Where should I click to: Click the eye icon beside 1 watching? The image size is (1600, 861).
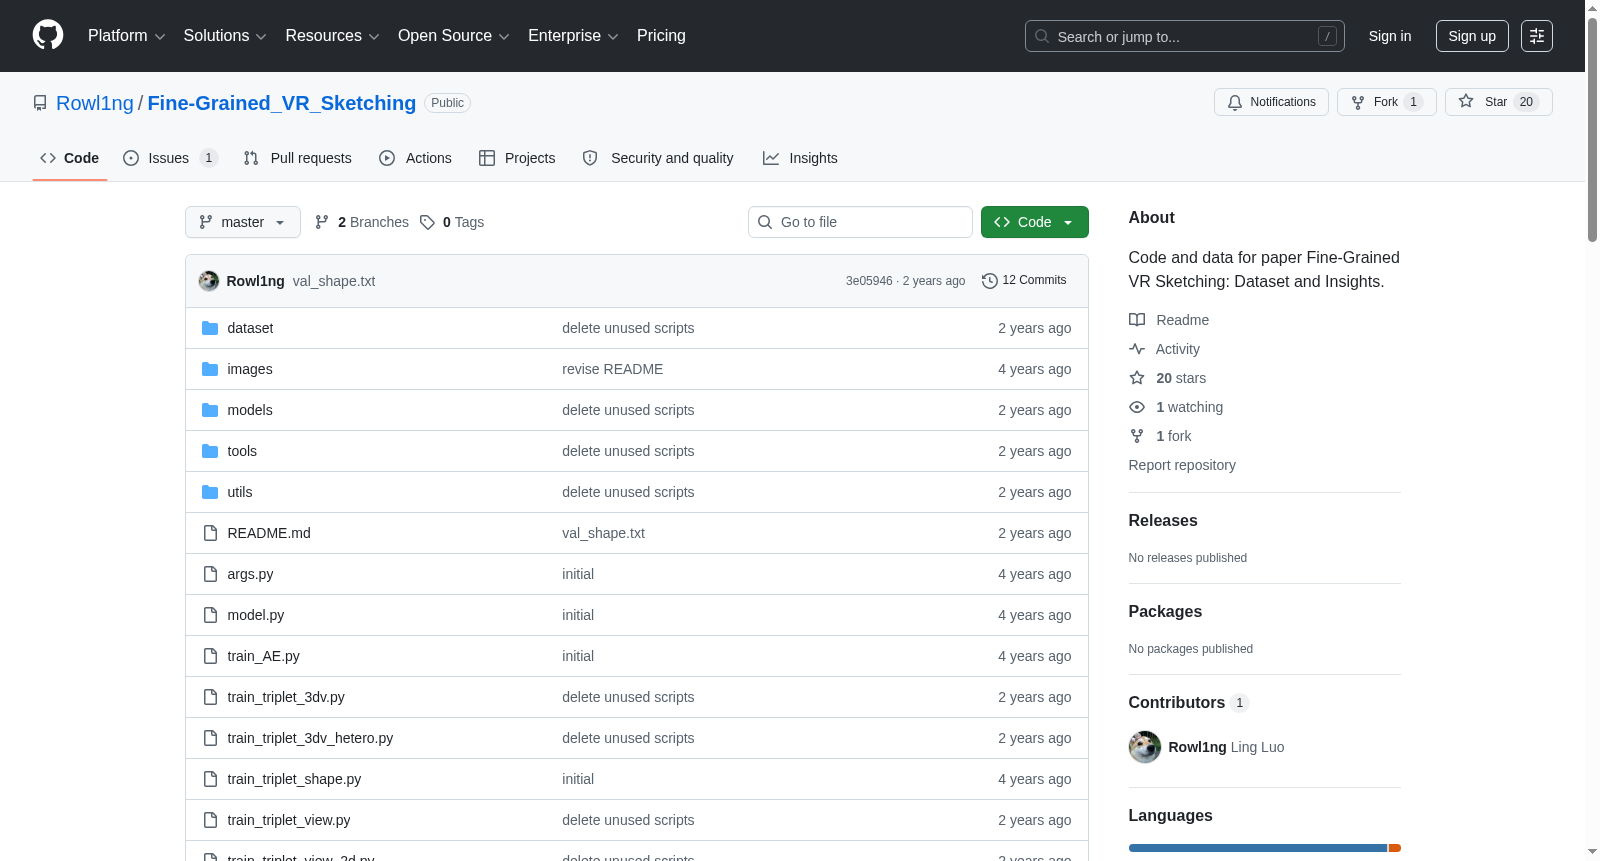click(x=1137, y=407)
